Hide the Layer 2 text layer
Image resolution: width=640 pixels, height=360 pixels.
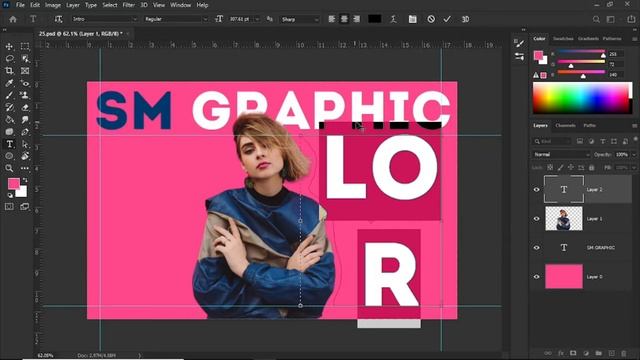(x=537, y=190)
